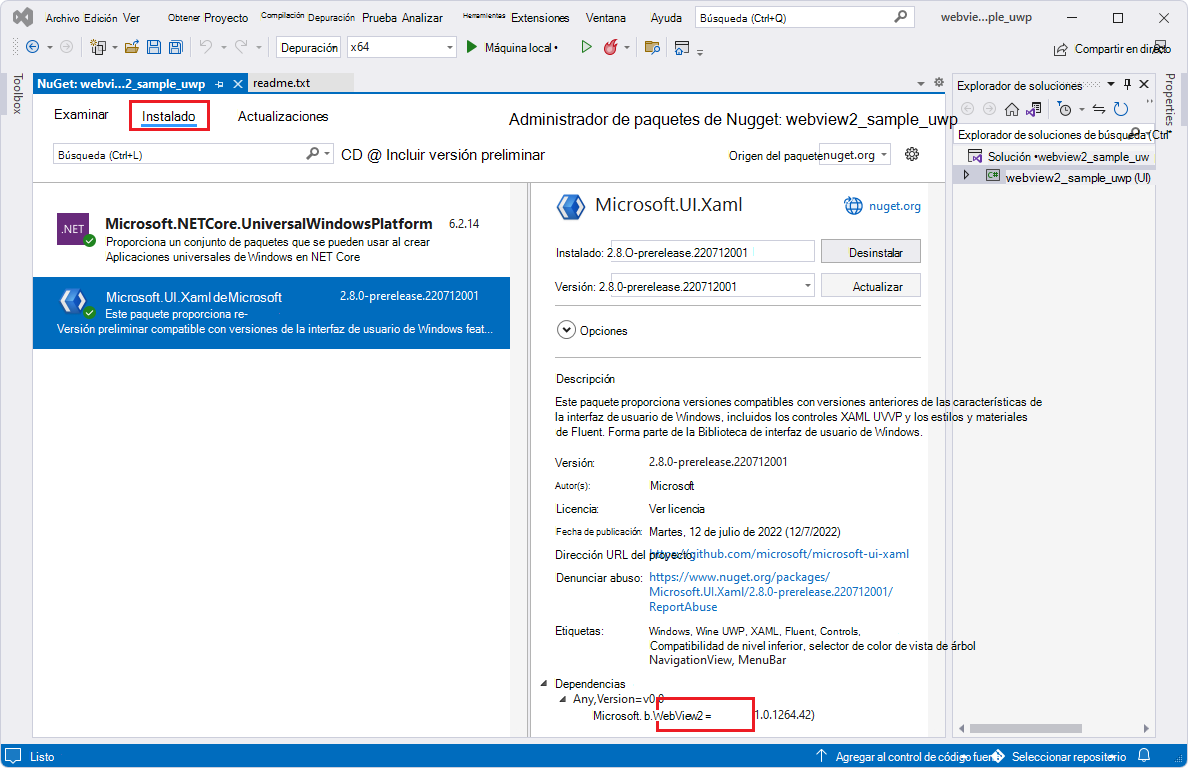The image size is (1188, 768).
Task: Open the new project toolbar icon
Action: point(99,46)
